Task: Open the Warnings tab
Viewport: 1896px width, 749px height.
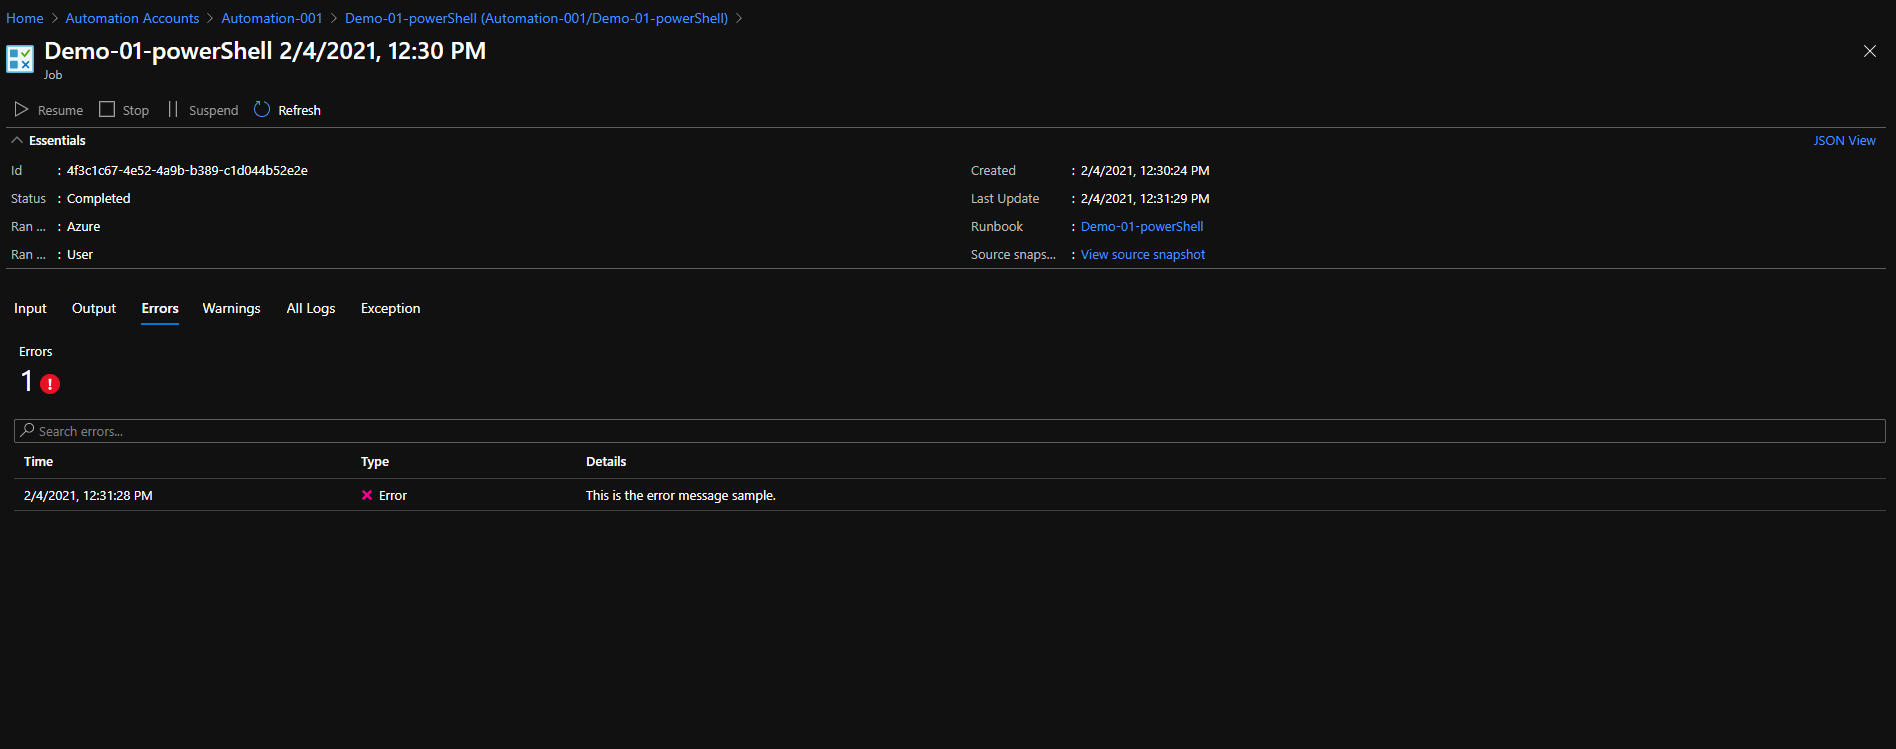Action: point(231,308)
